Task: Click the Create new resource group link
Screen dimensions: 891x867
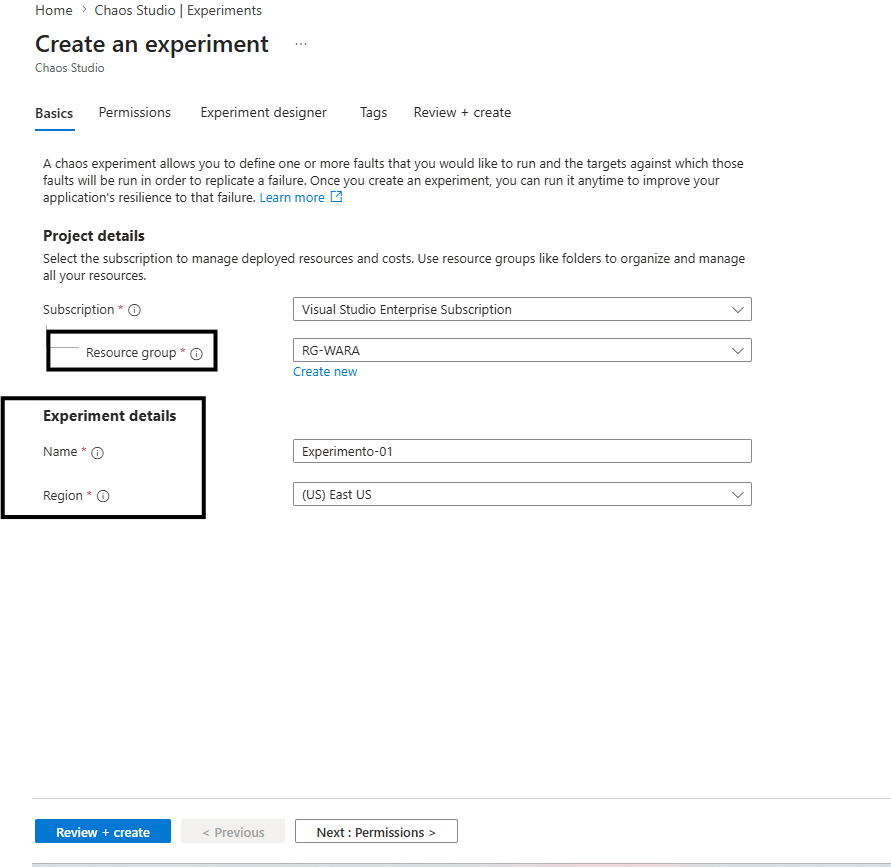Action: click(325, 372)
